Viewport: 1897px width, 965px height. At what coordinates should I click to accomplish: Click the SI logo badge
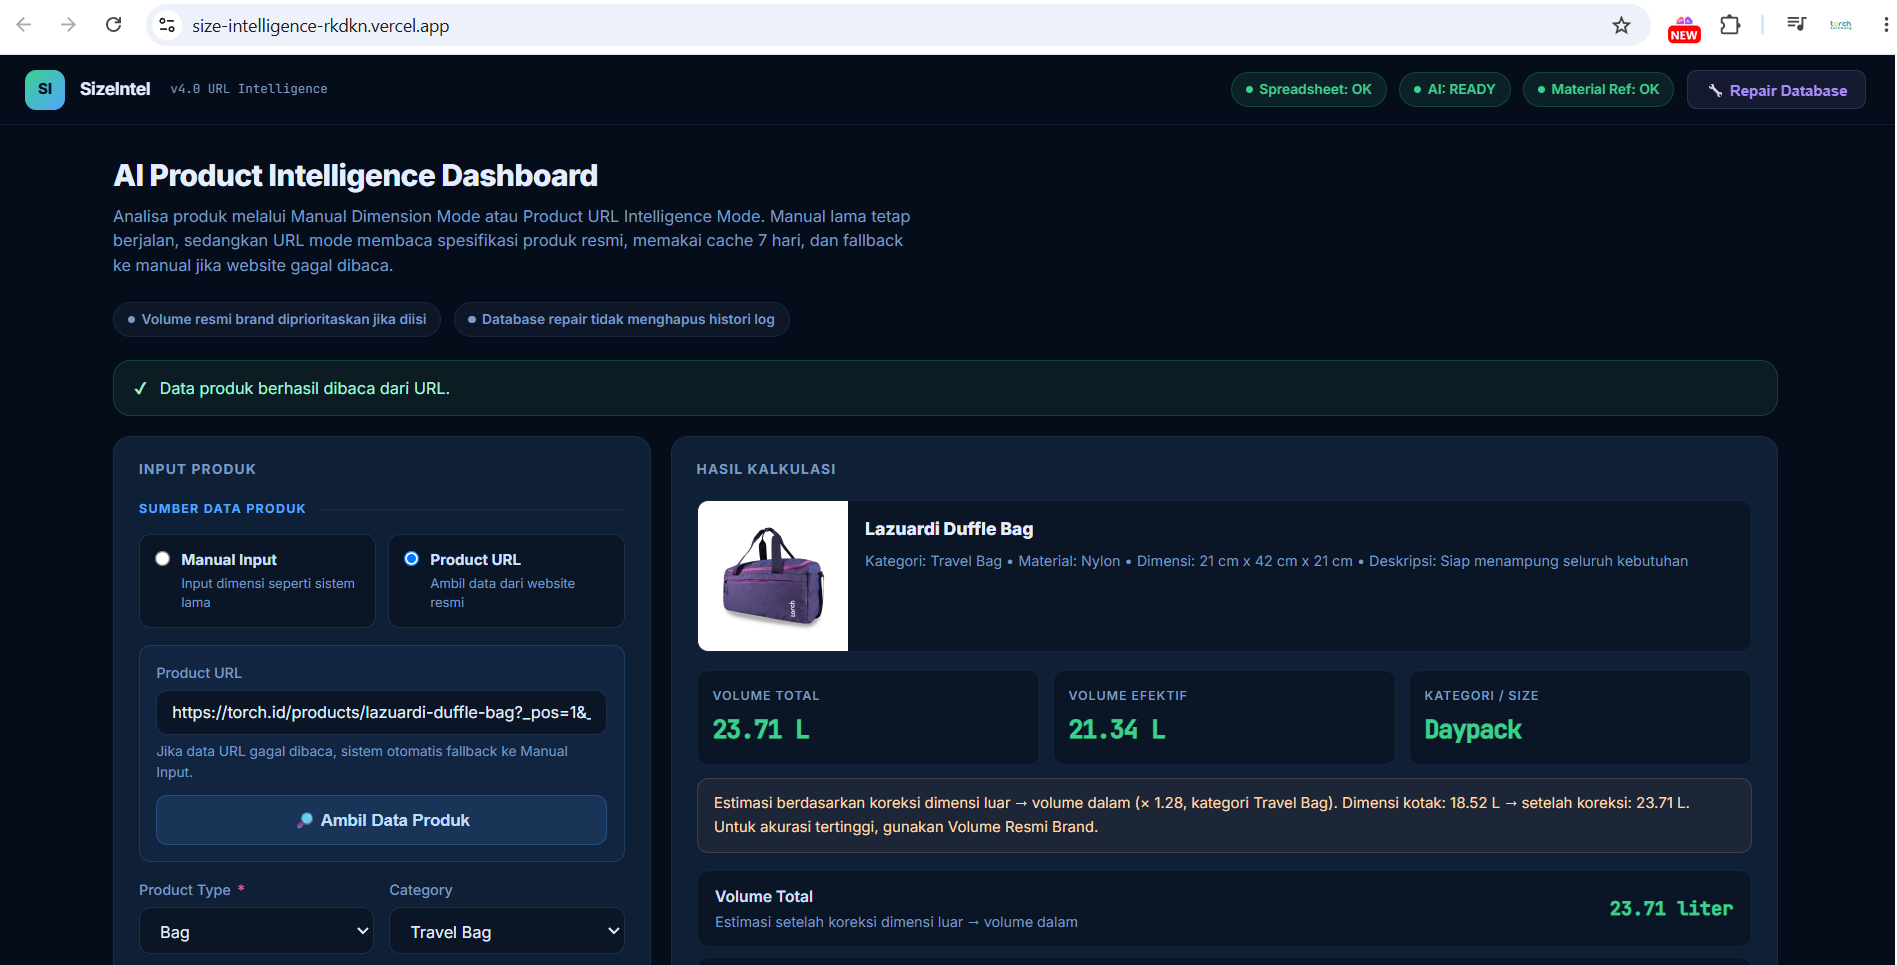[45, 89]
